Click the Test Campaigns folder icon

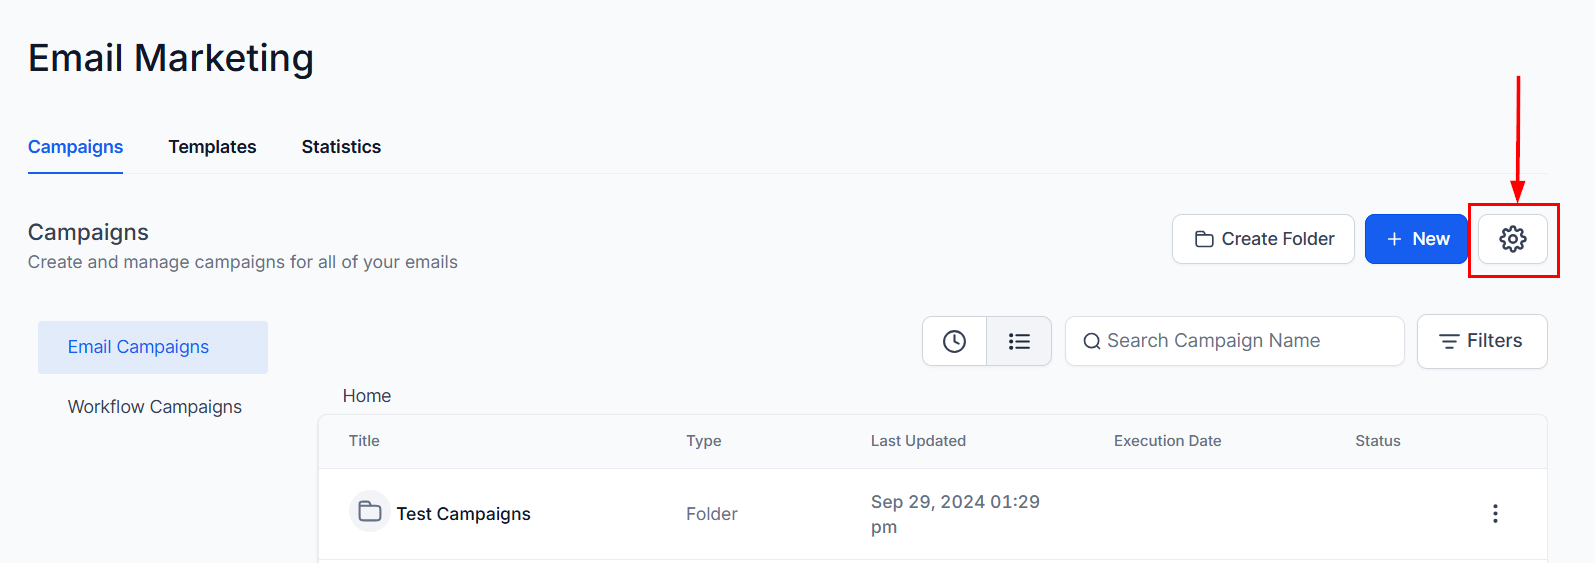coord(370,512)
